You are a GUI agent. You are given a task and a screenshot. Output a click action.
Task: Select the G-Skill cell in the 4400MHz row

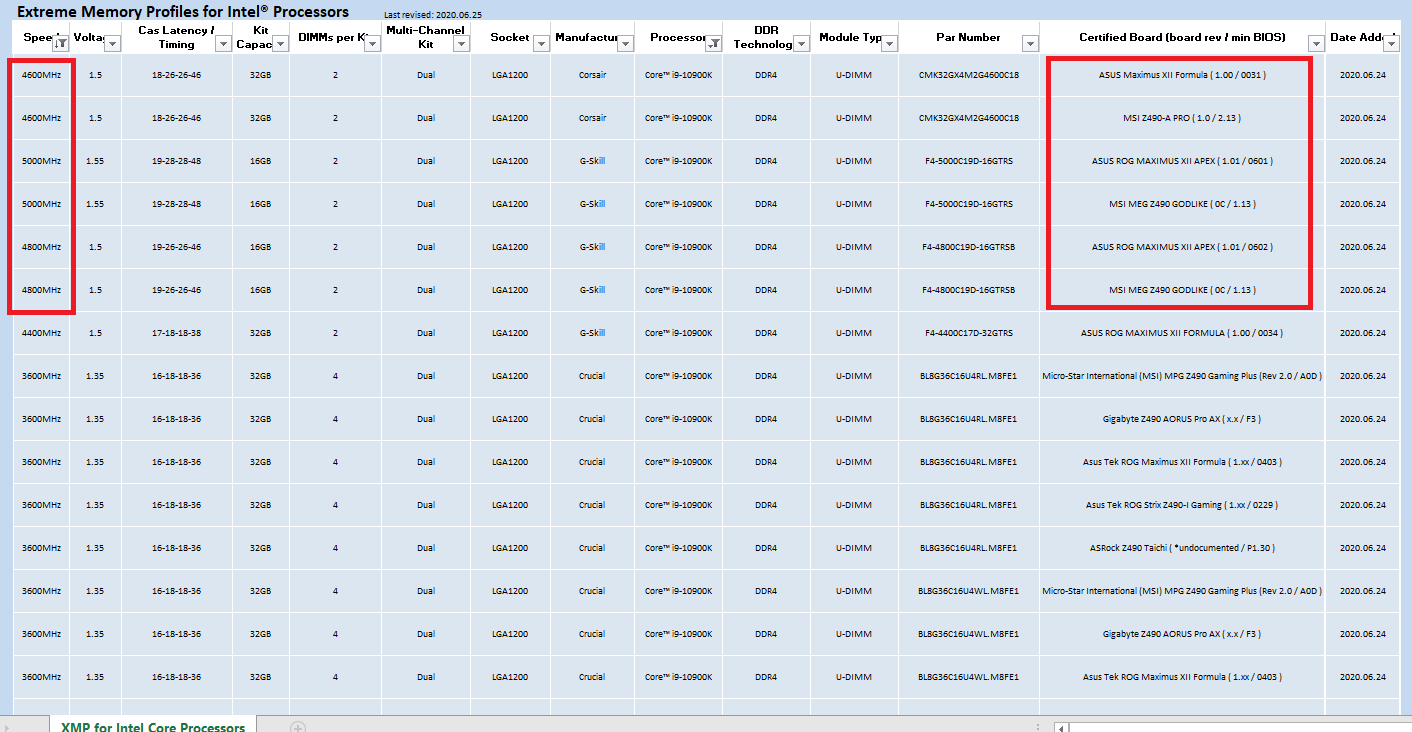click(x=592, y=333)
